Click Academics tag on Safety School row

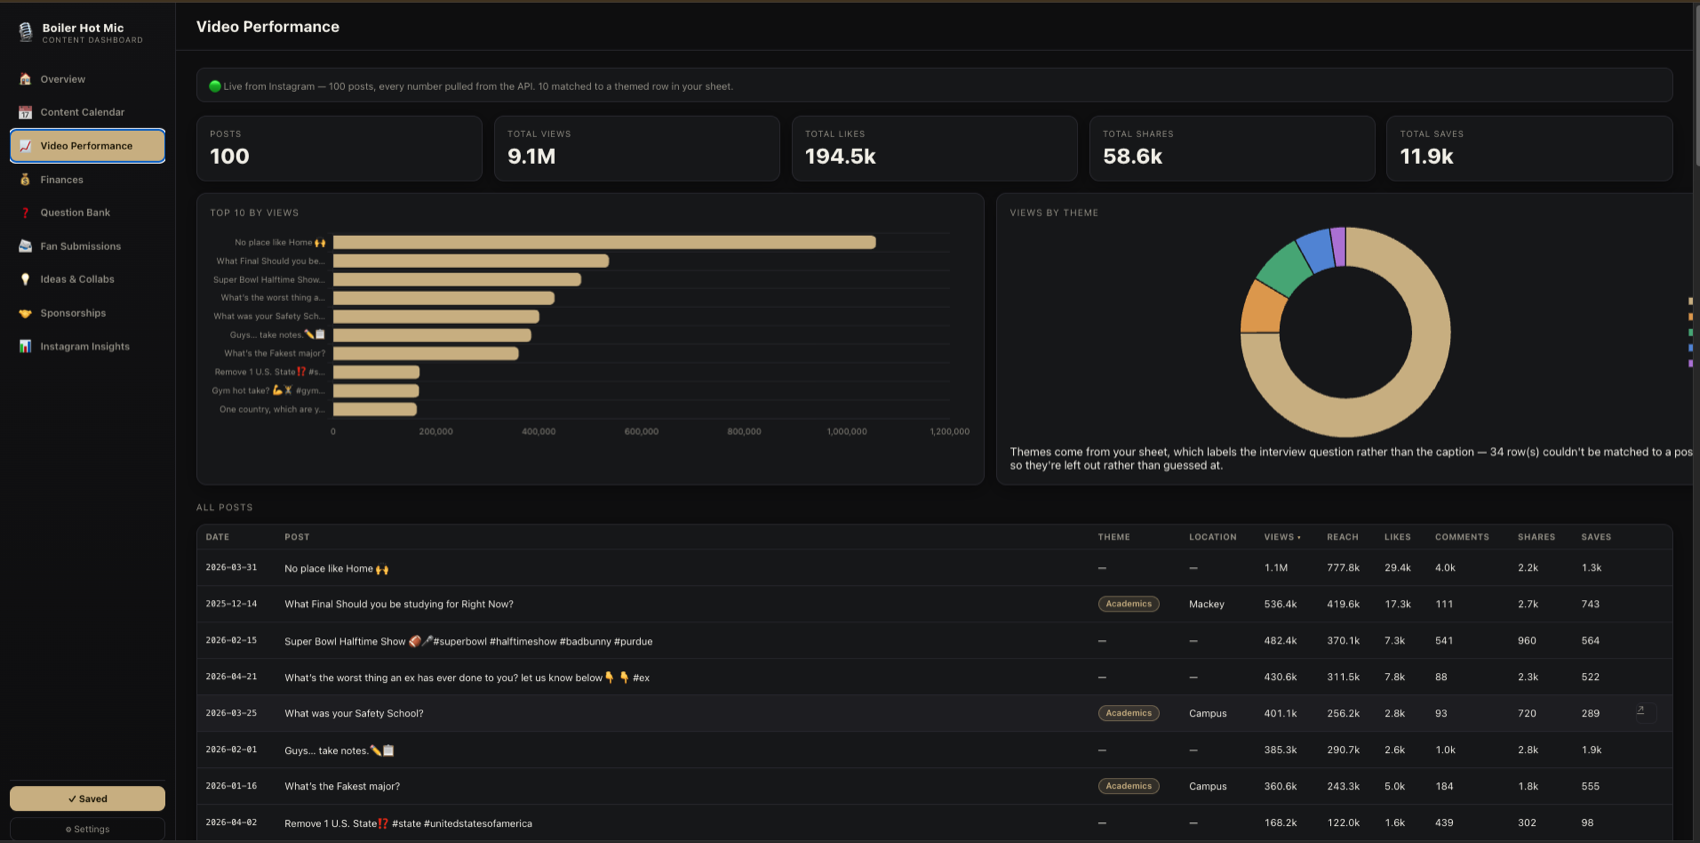click(x=1128, y=713)
